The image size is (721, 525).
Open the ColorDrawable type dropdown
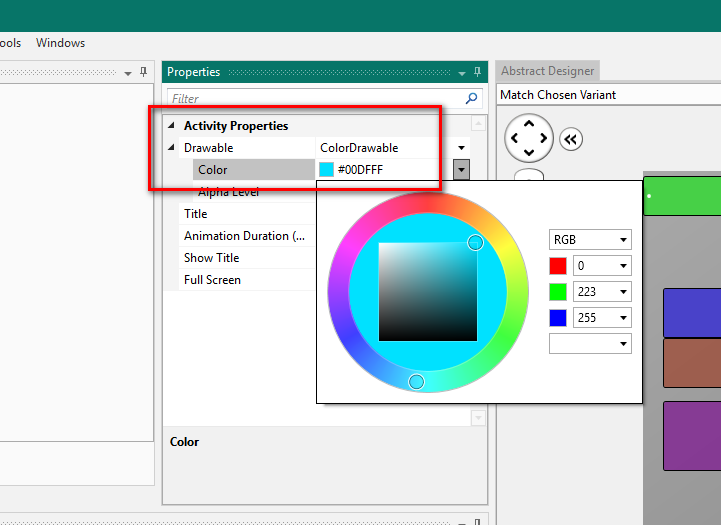click(x=461, y=148)
